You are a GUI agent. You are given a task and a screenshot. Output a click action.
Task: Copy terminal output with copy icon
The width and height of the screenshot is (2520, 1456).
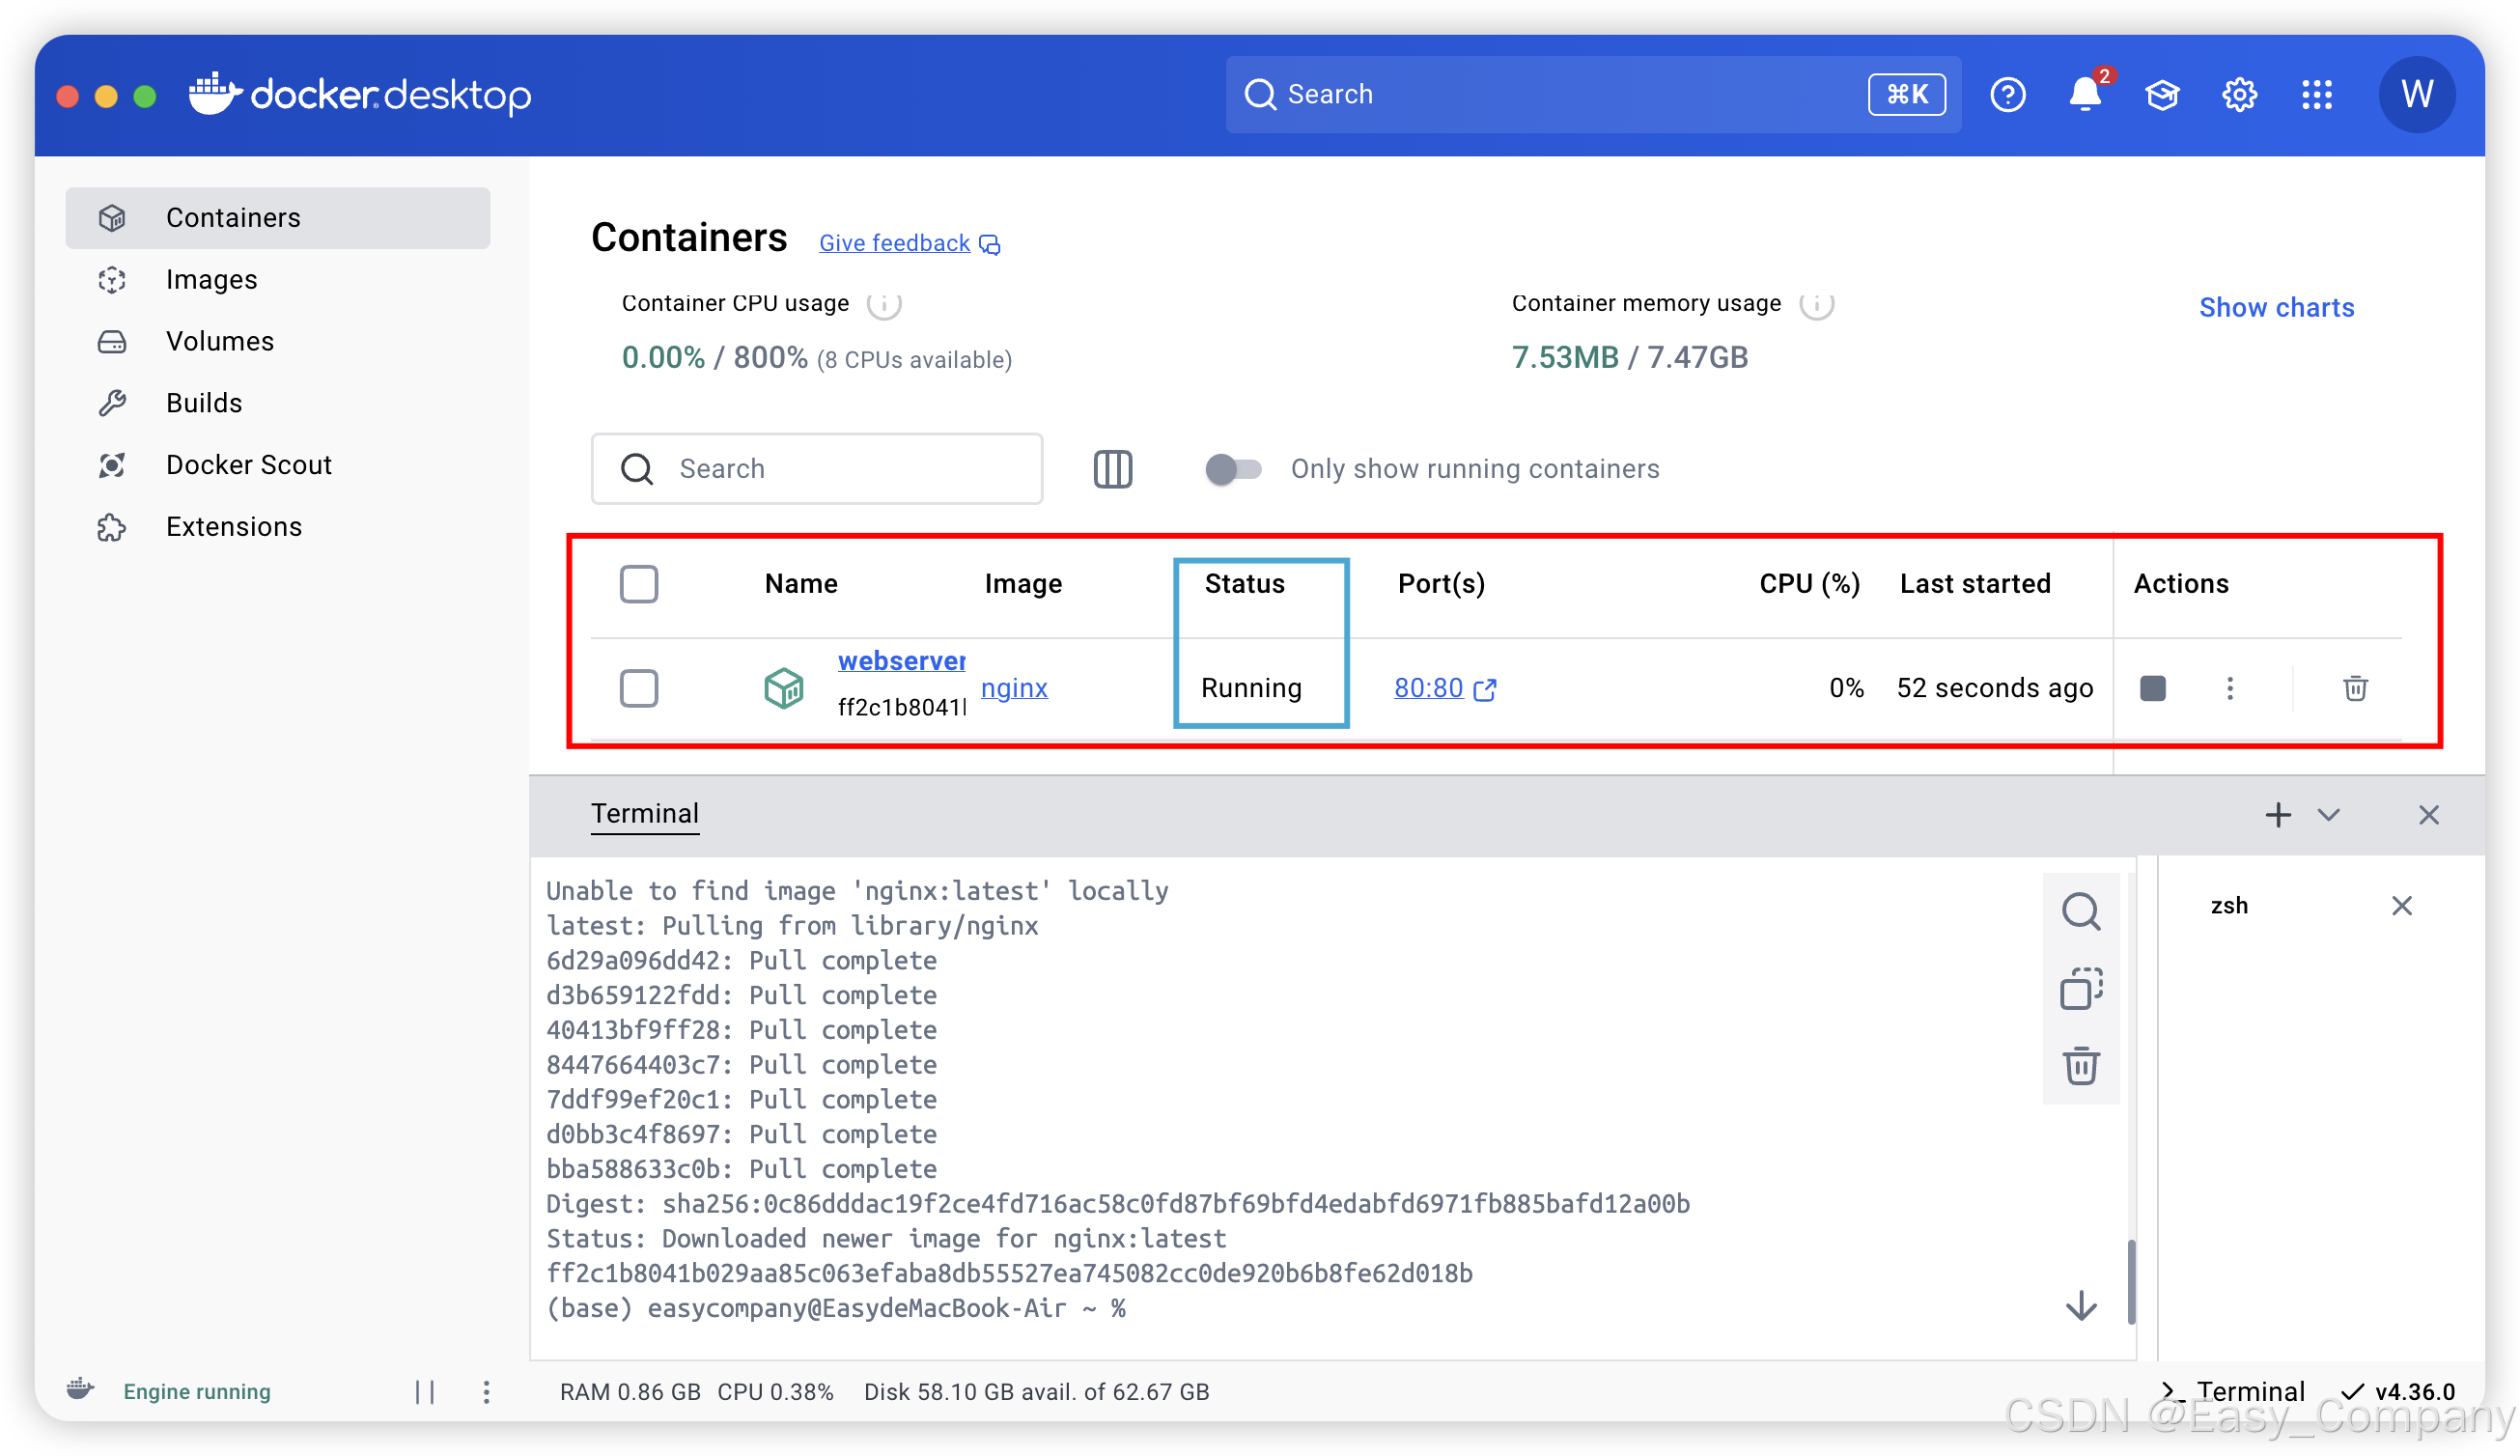click(x=2081, y=988)
